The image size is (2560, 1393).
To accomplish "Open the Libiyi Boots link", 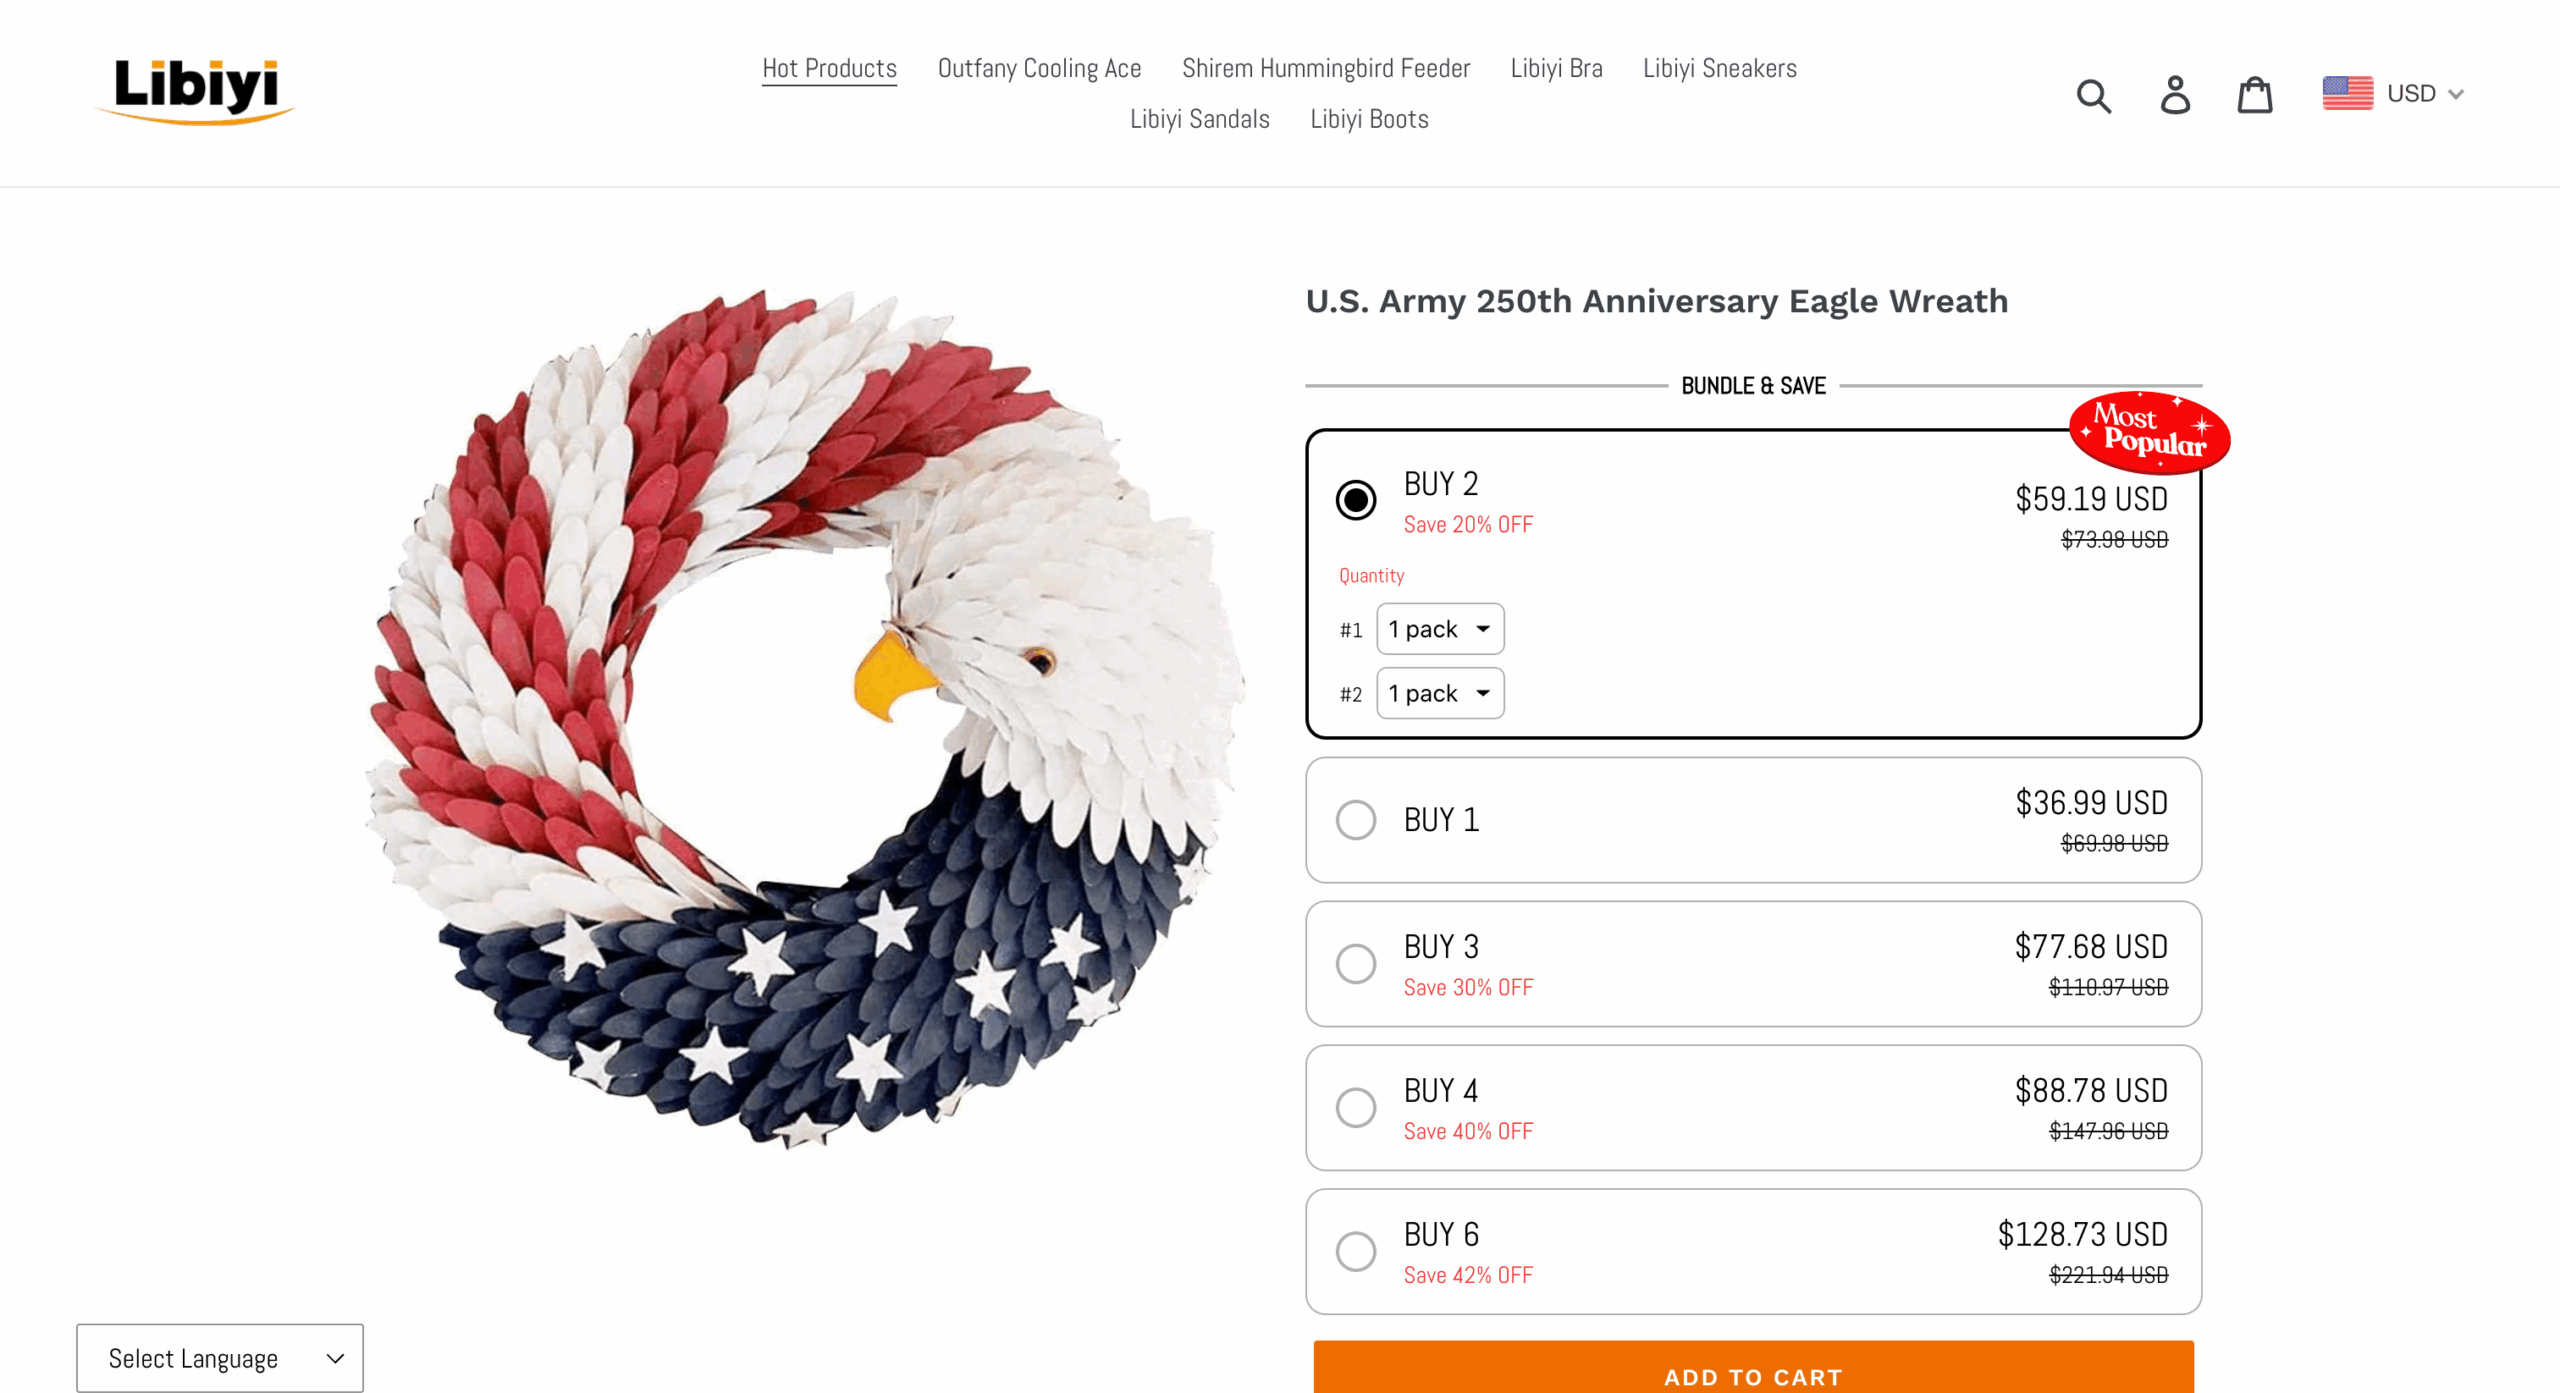I will tap(1369, 119).
